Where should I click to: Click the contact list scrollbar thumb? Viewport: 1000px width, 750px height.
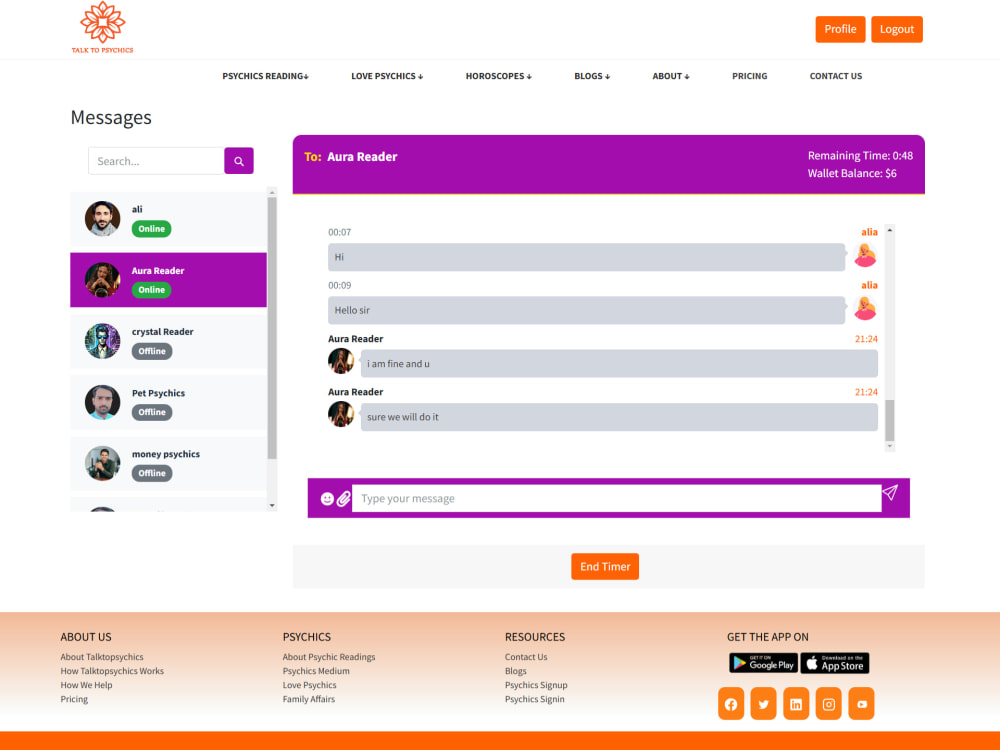coord(272,328)
